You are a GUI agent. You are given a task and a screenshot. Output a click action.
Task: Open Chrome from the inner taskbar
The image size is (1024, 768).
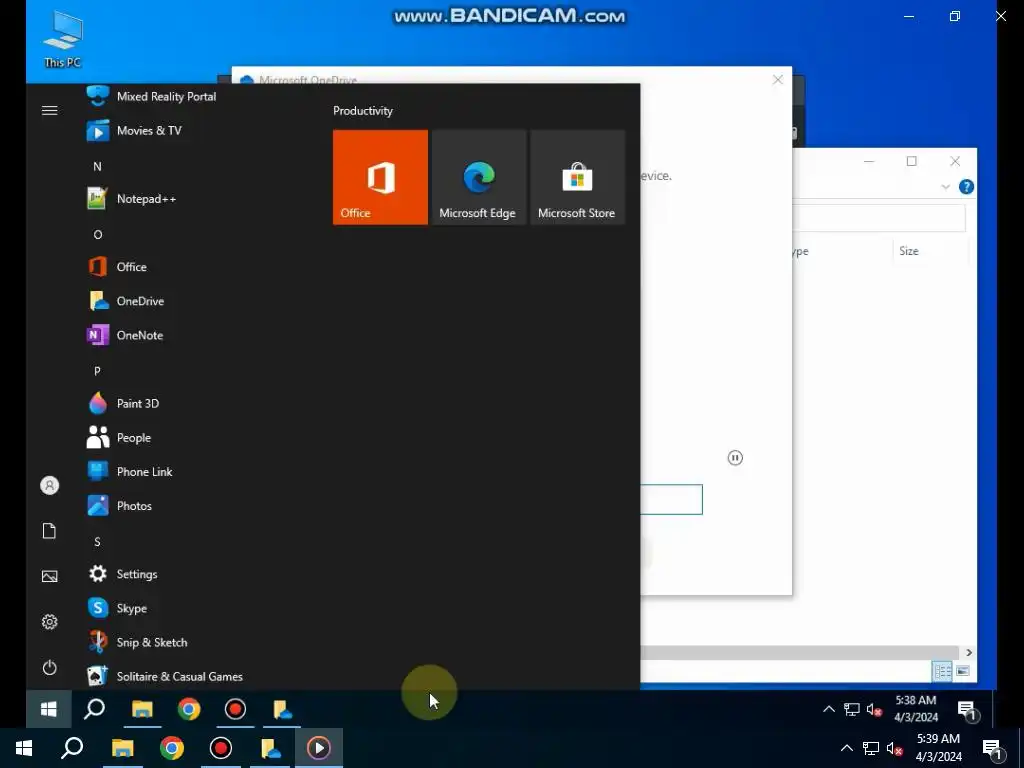click(189, 709)
